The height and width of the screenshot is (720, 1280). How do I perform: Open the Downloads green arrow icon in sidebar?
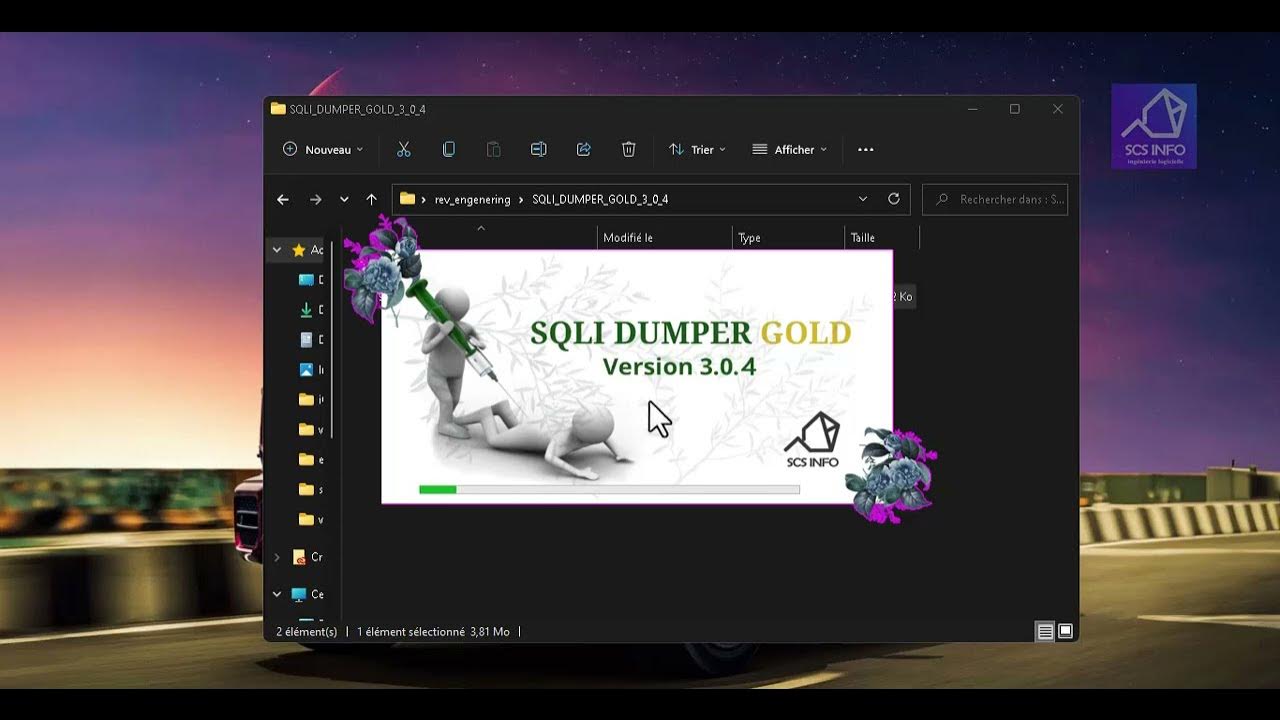(x=306, y=310)
